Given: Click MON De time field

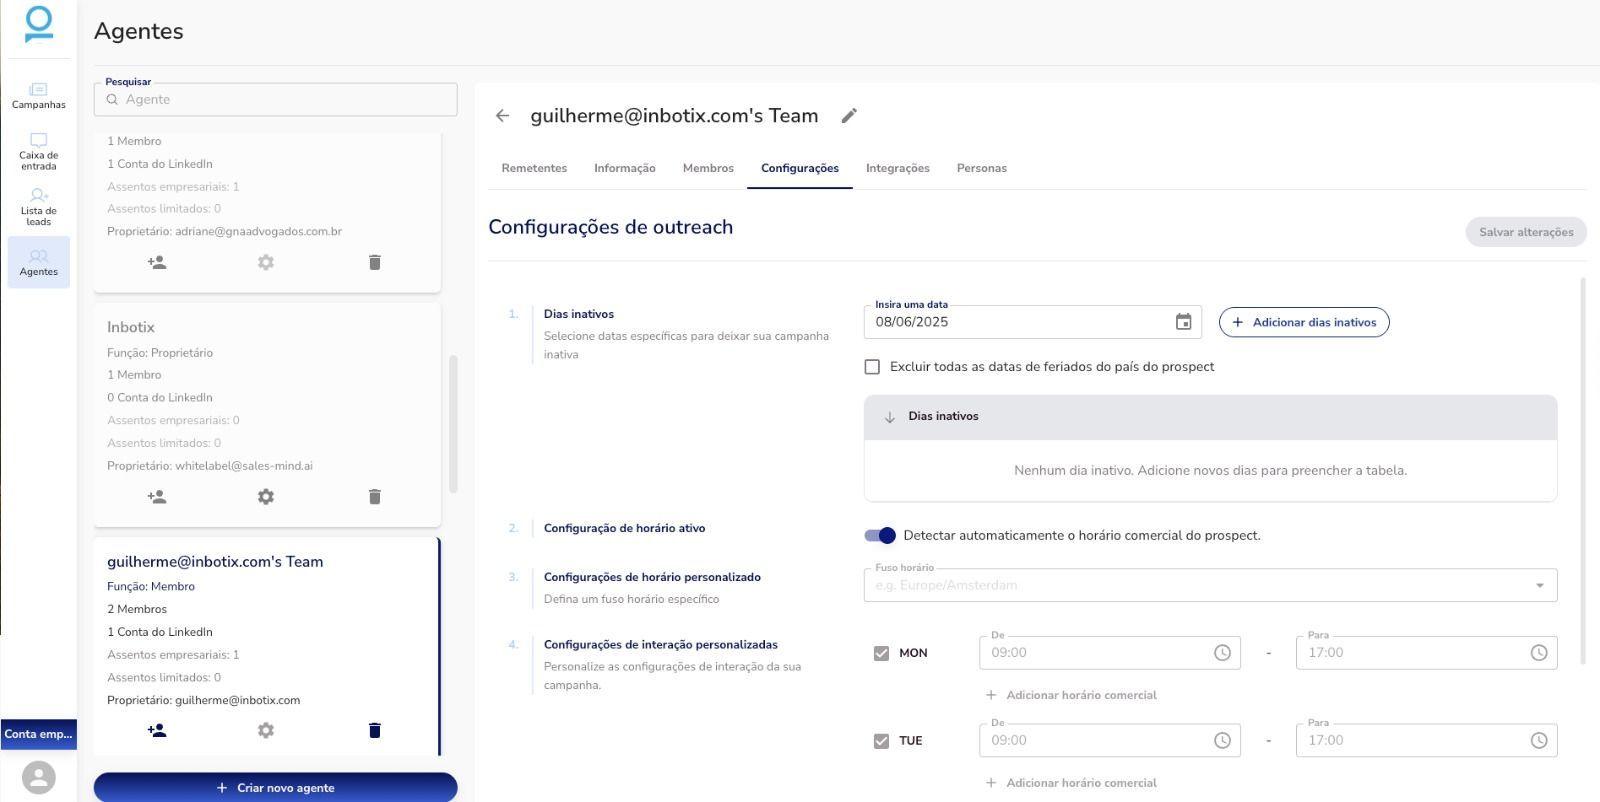Looking at the screenshot, I should click(x=1110, y=653).
